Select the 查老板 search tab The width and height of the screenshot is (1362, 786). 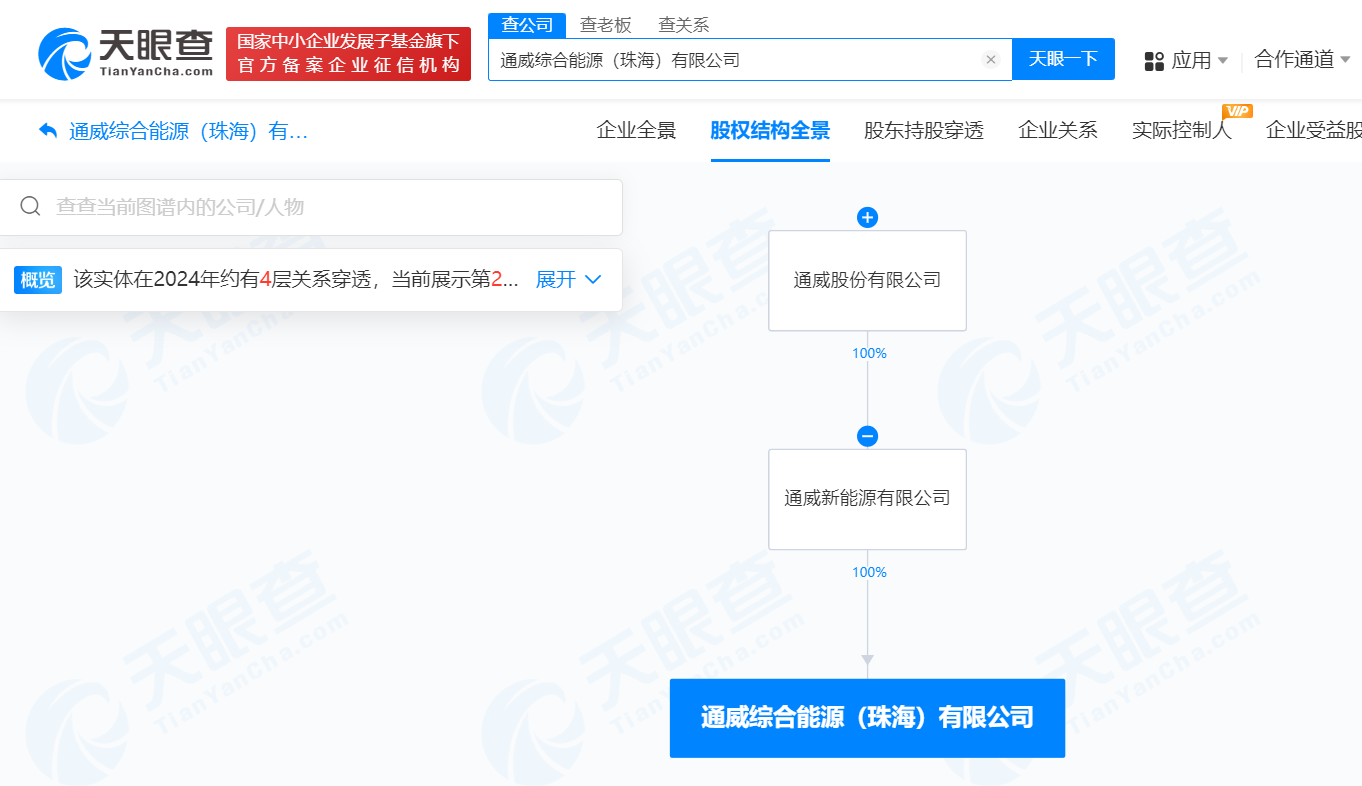606,26
